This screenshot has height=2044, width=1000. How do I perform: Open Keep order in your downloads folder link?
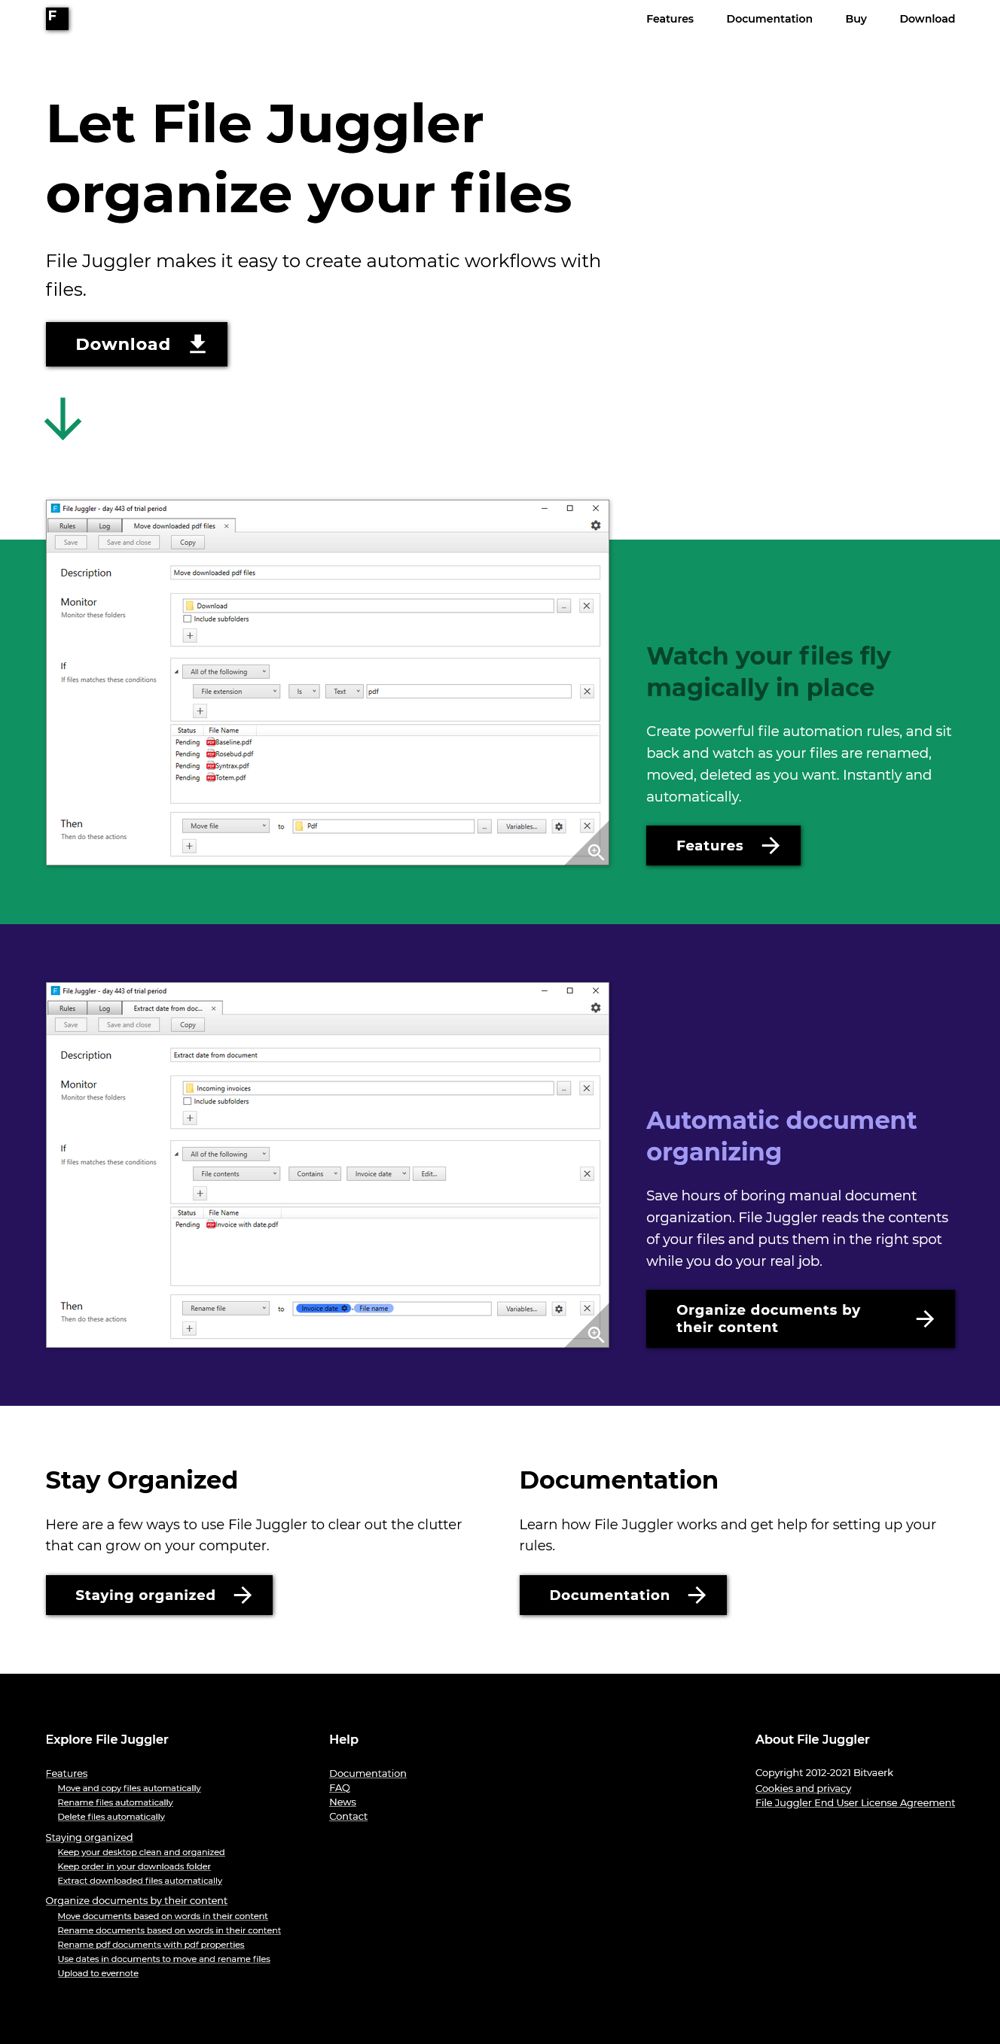134,1866
